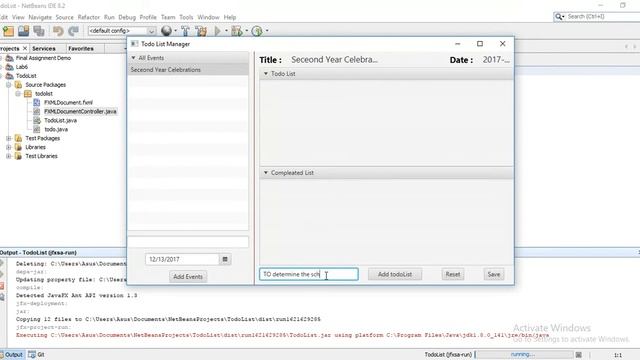Select FXMLDocument.fxml file
640x360 pixels.
pos(68,102)
